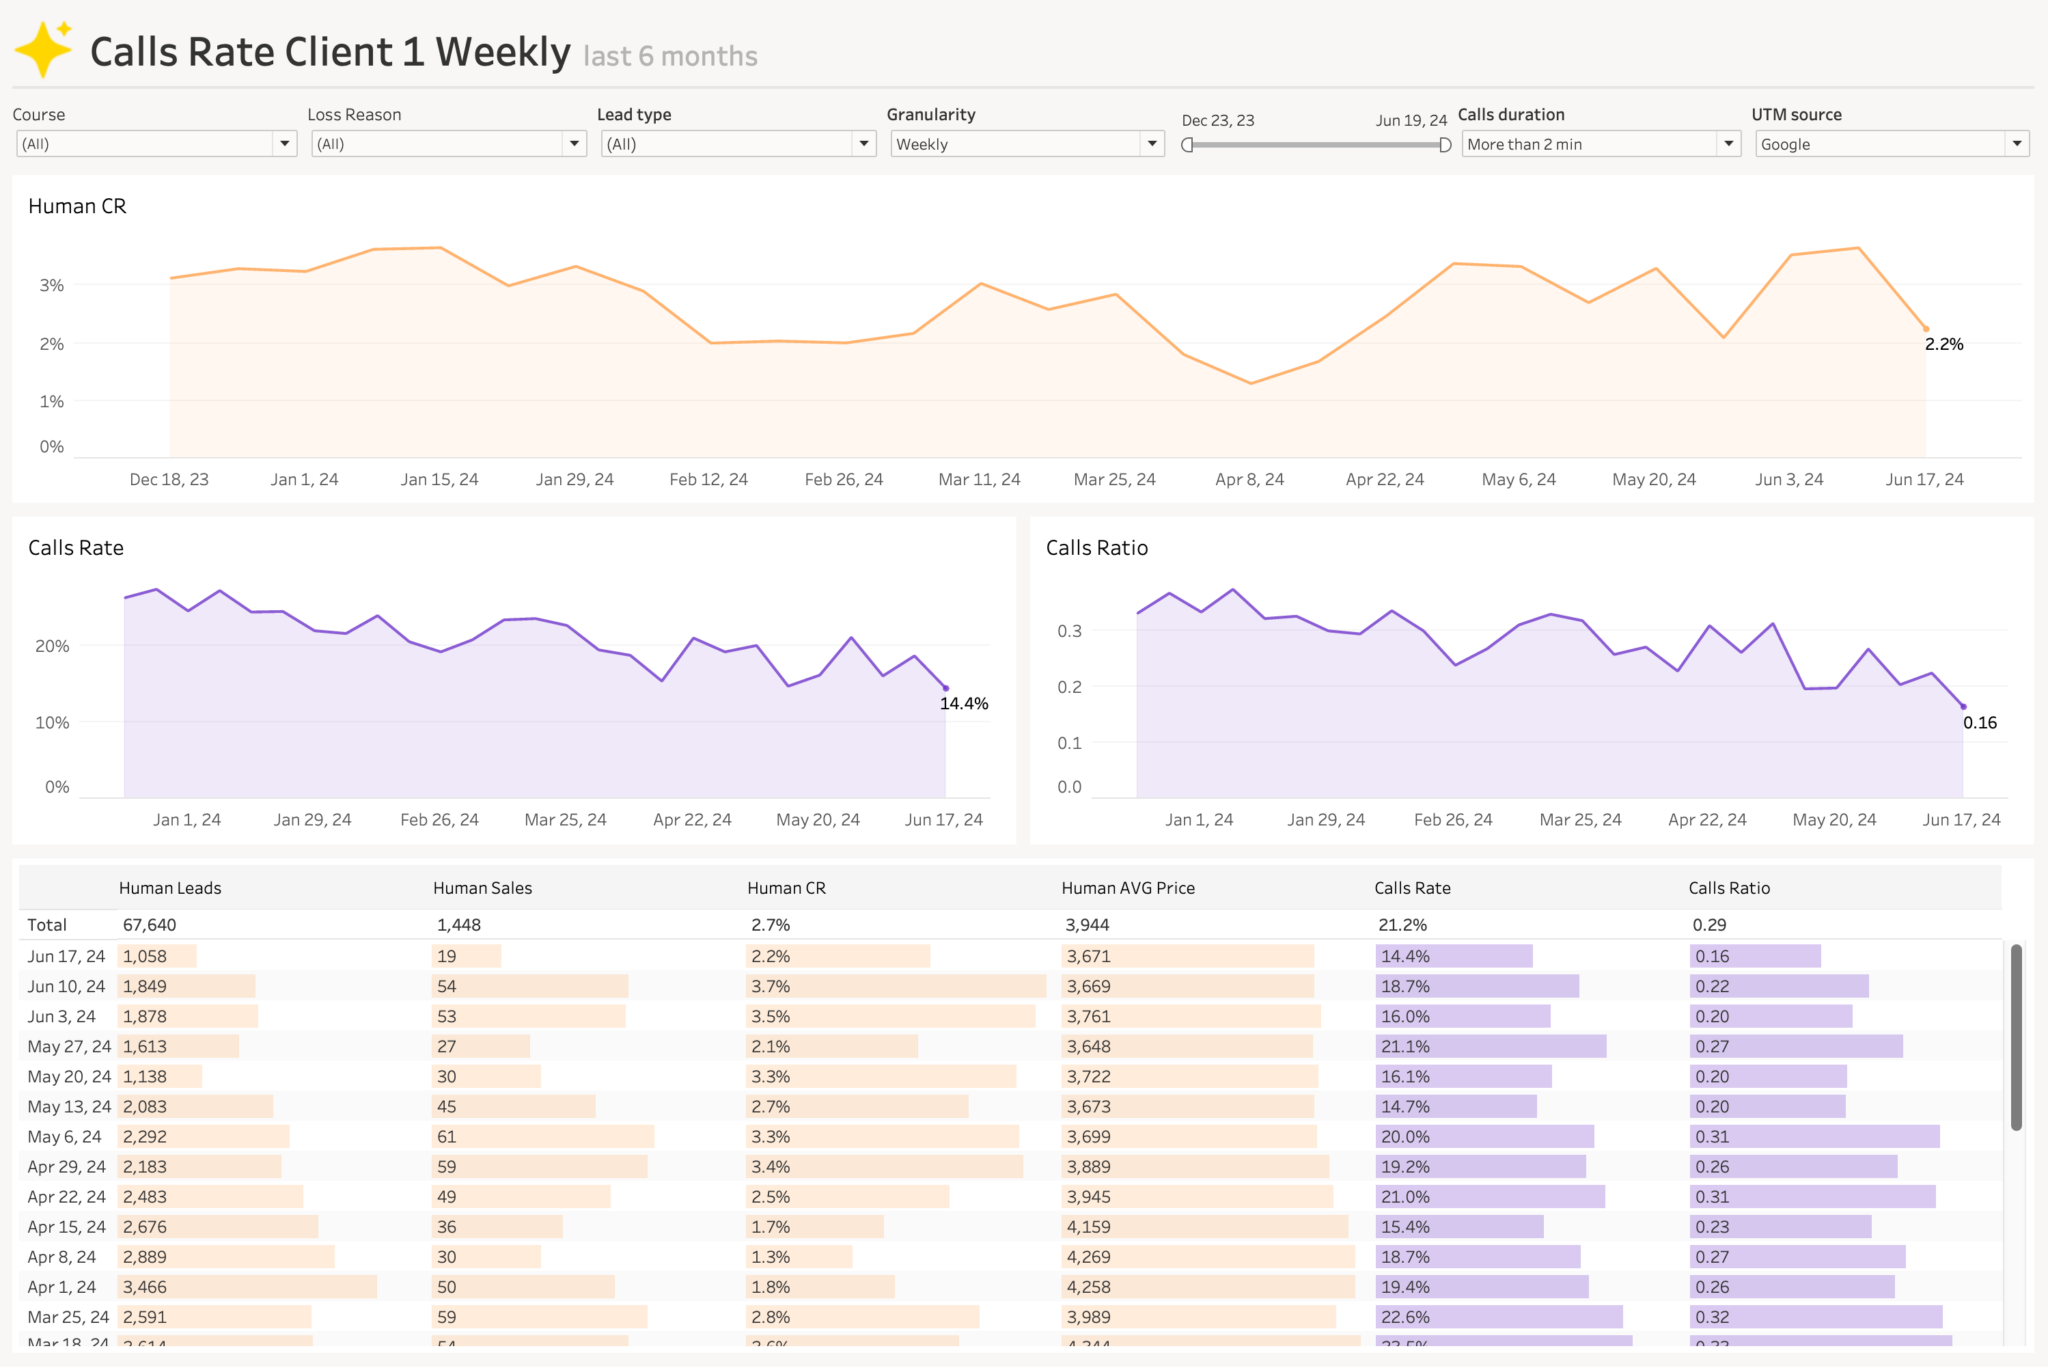
Task: Open the Course filter dropdown
Action: point(285,144)
